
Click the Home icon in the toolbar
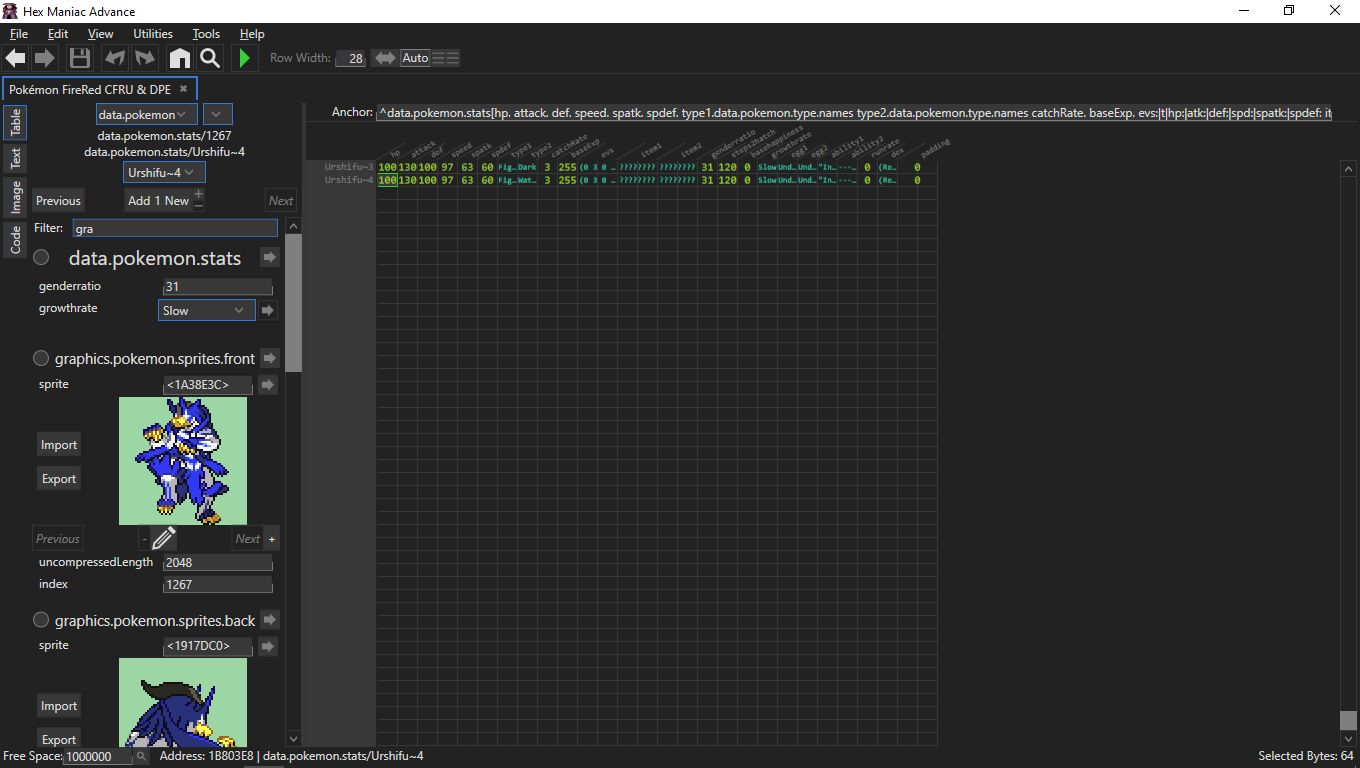point(179,58)
